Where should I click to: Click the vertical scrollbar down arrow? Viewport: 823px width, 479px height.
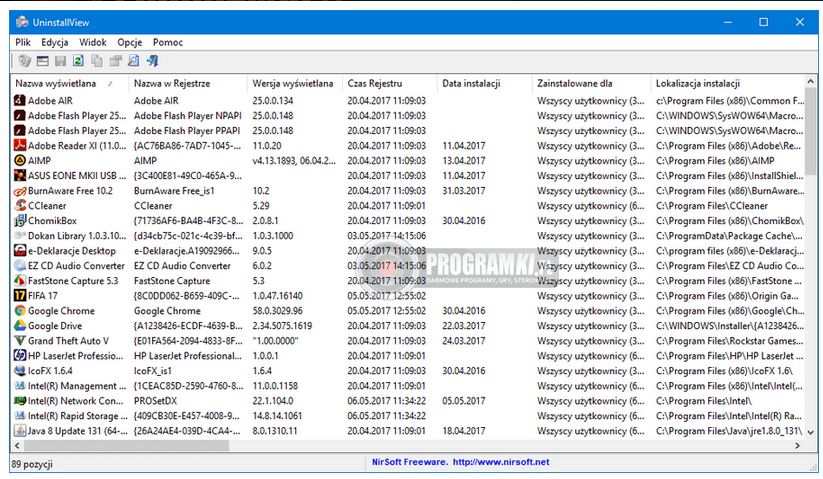(x=810, y=433)
